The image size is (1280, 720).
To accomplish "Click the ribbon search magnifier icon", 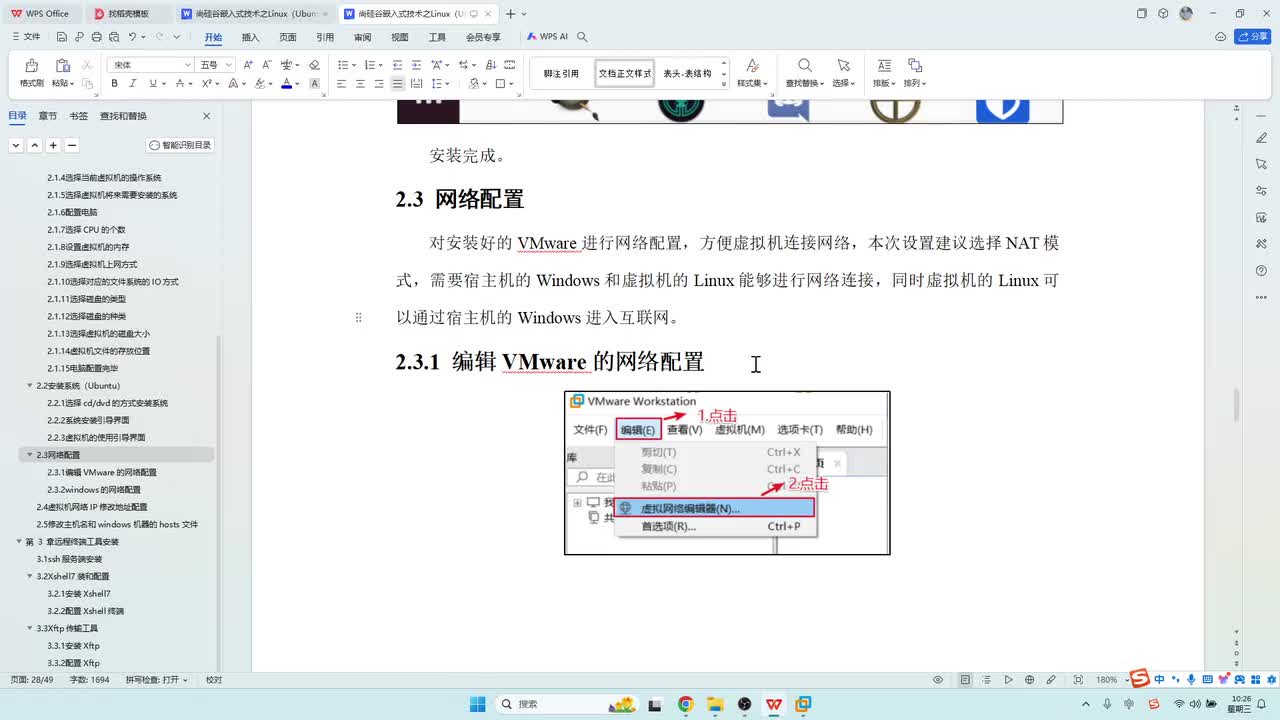I will (582, 37).
